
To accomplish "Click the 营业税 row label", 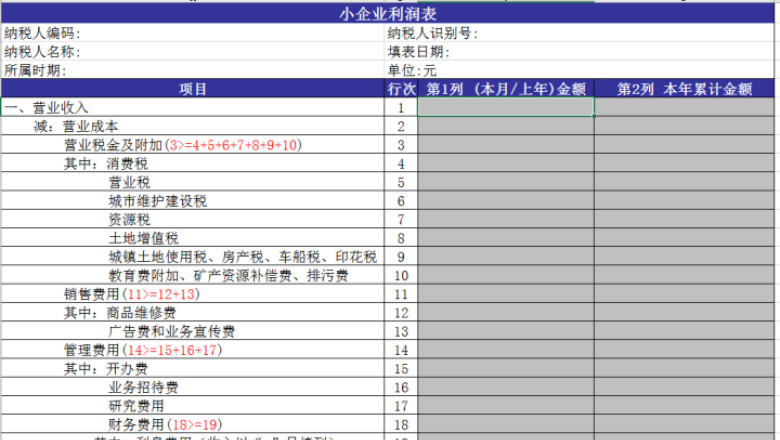I will pyautogui.click(x=193, y=182).
